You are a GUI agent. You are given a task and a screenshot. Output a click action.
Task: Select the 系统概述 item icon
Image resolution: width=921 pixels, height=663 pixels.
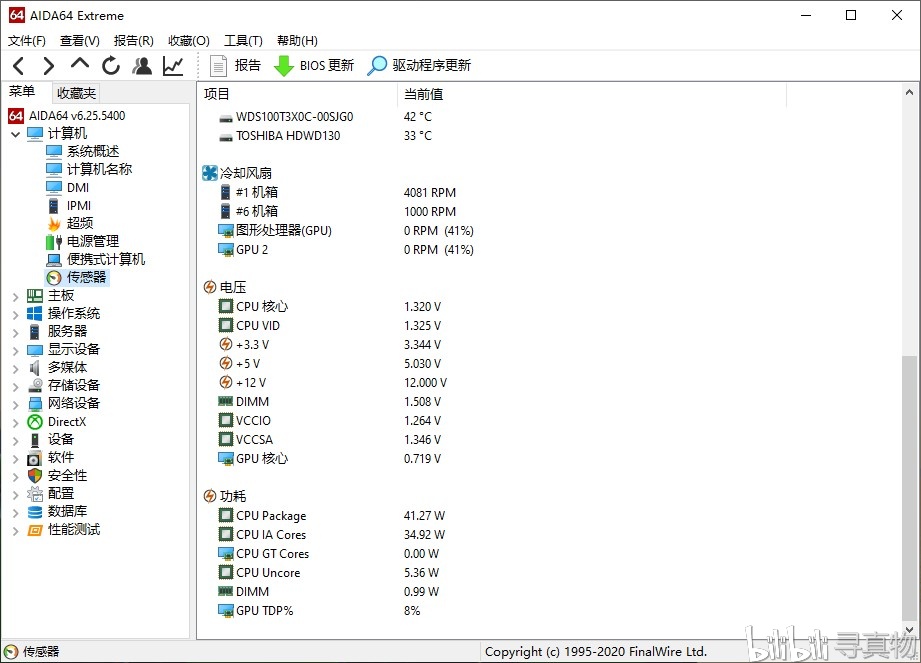click(53, 152)
